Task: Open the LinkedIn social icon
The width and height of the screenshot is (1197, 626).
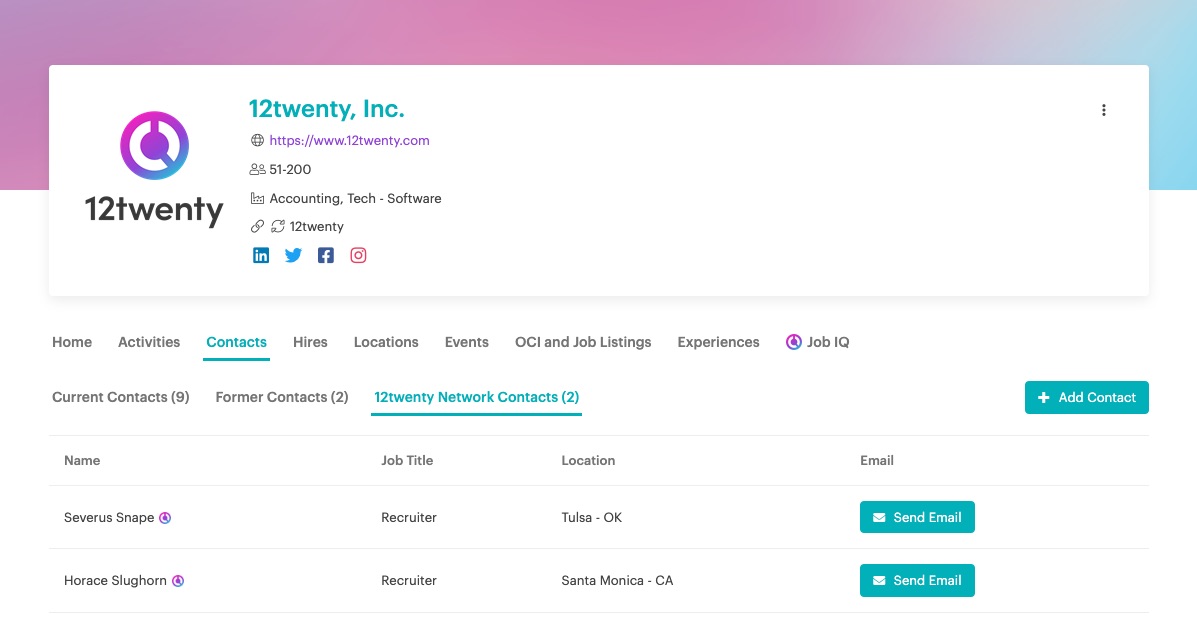Action: [x=261, y=256]
